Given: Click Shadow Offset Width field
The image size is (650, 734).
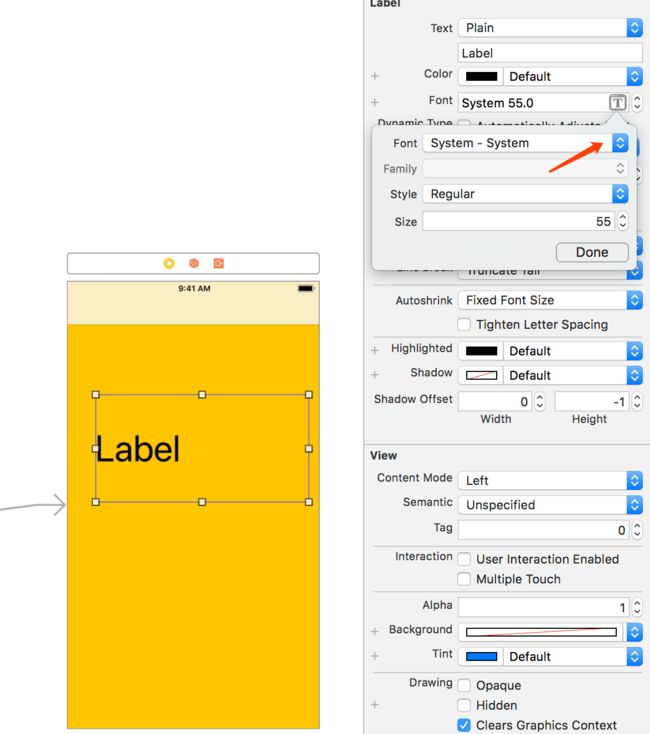Looking at the screenshot, I should tap(495, 401).
